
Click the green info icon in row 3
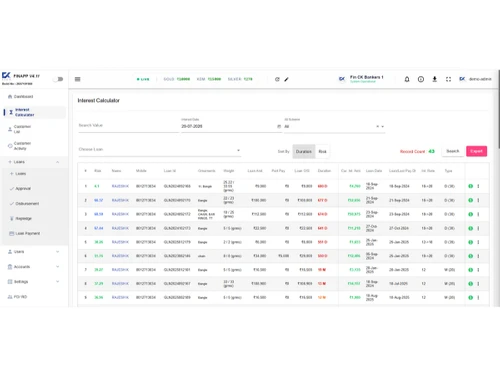pos(471,214)
